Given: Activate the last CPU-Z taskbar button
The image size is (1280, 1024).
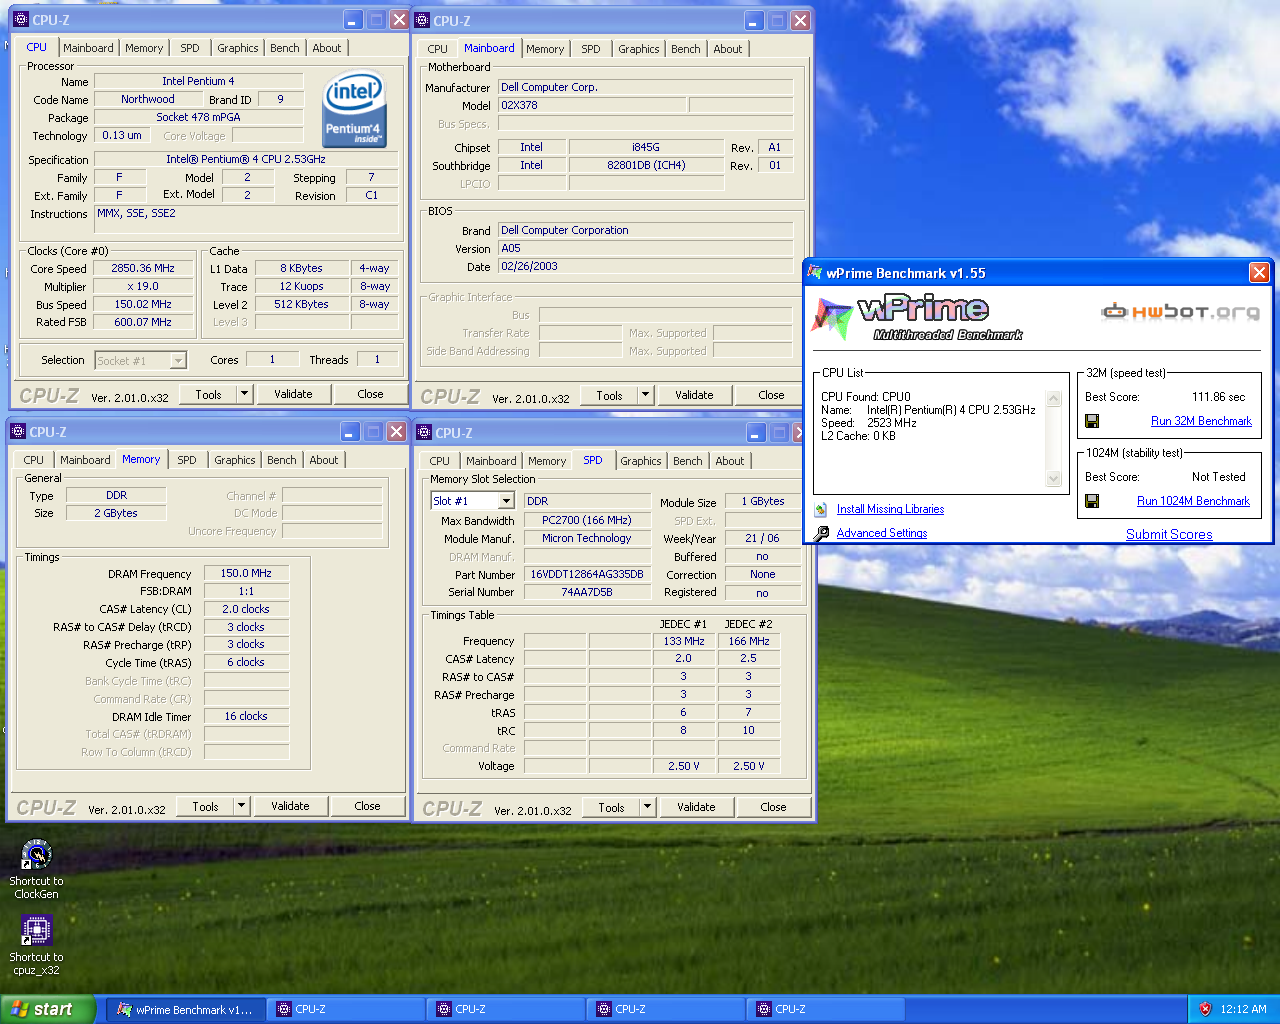Looking at the screenshot, I should pos(825,1009).
